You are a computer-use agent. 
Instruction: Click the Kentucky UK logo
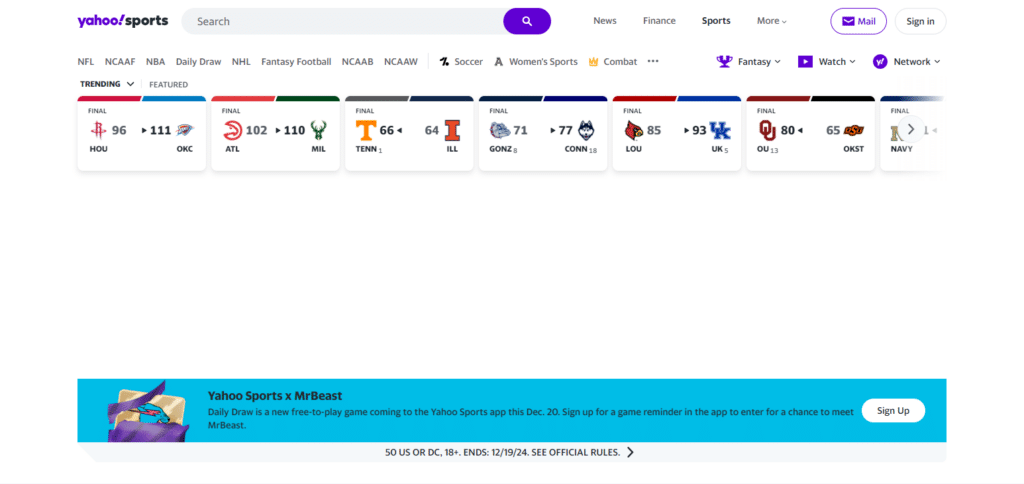click(x=720, y=131)
